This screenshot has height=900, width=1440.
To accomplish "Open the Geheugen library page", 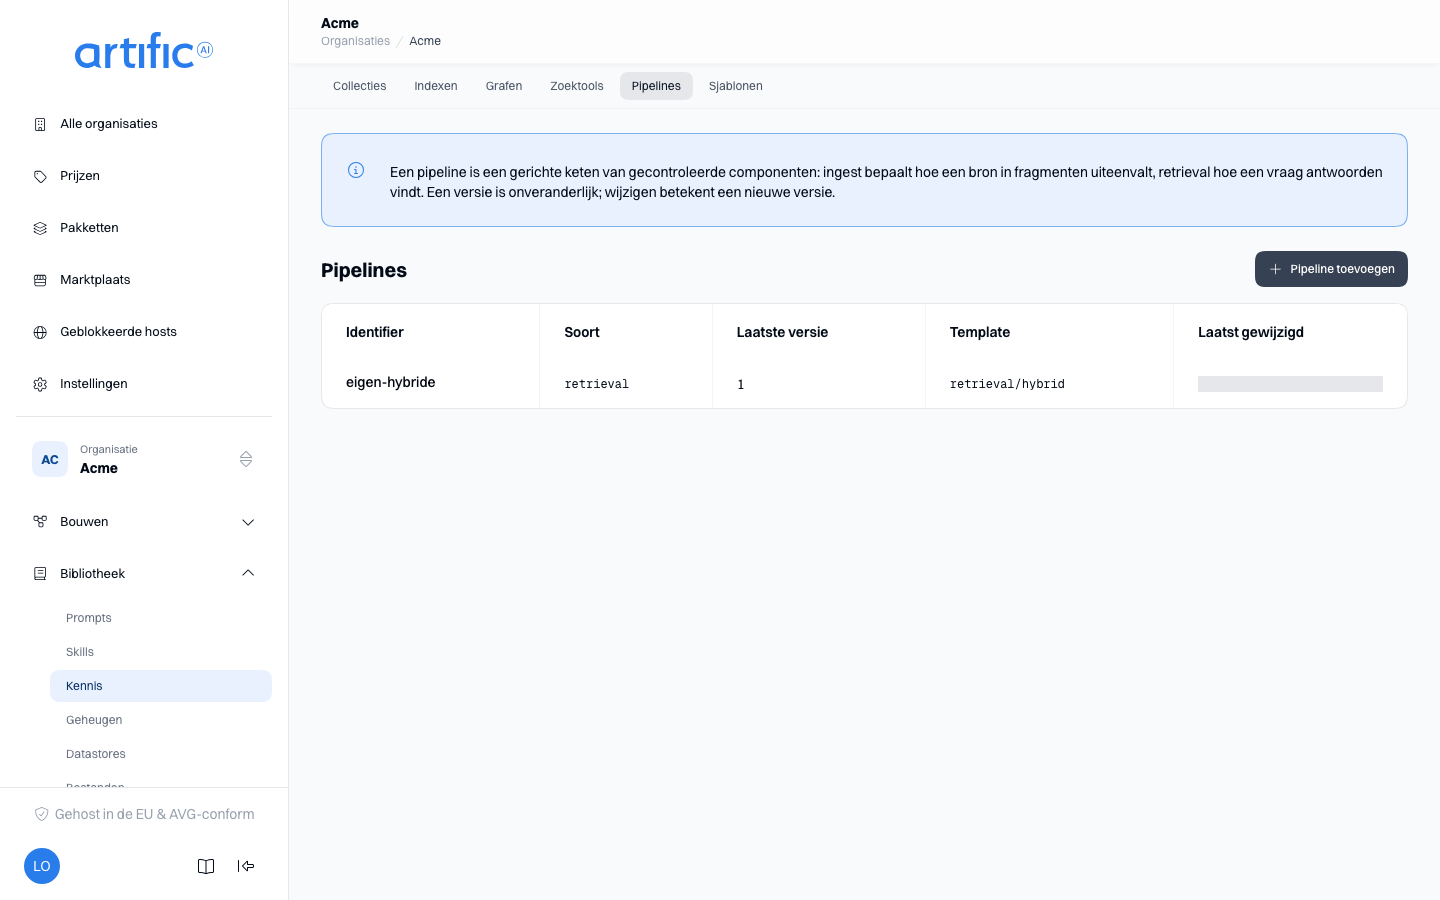I will 161,720.
